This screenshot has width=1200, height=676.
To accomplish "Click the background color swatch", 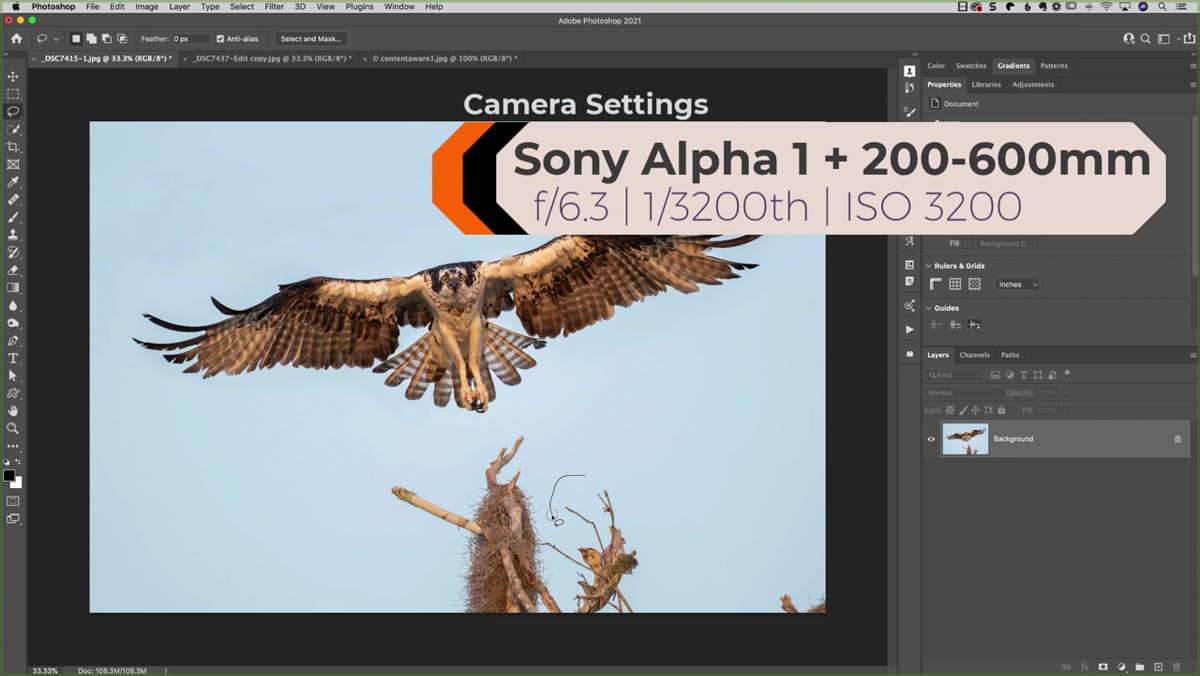I will click(17, 482).
